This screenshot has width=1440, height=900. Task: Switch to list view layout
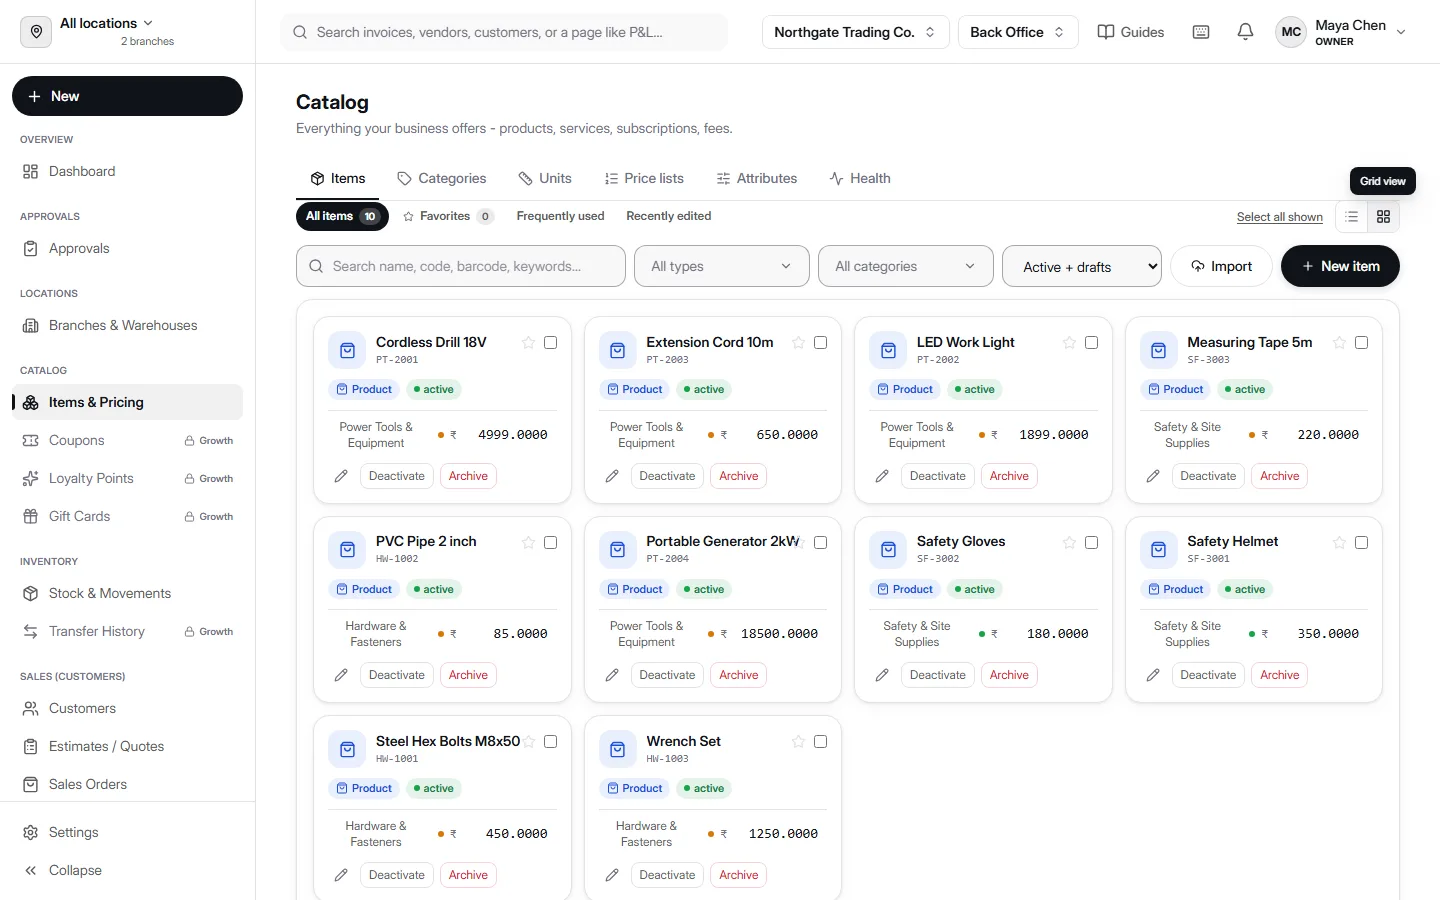coord(1352,217)
